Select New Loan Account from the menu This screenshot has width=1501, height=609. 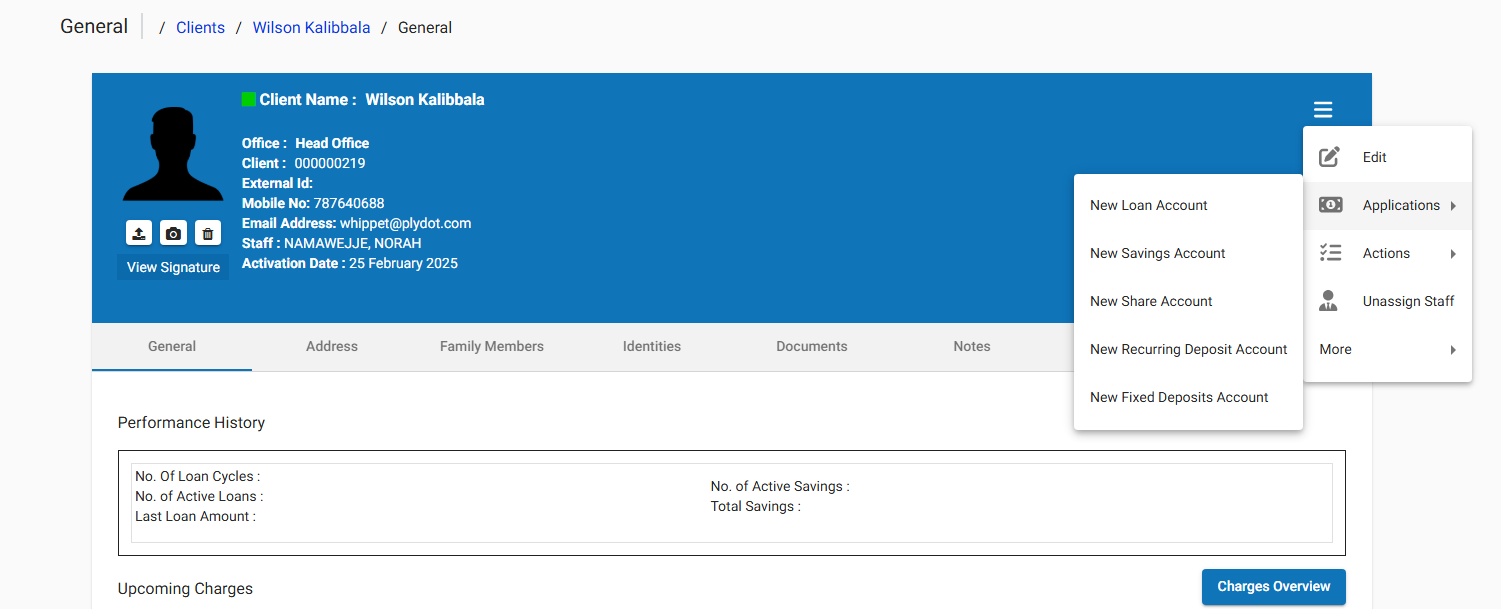(1147, 205)
